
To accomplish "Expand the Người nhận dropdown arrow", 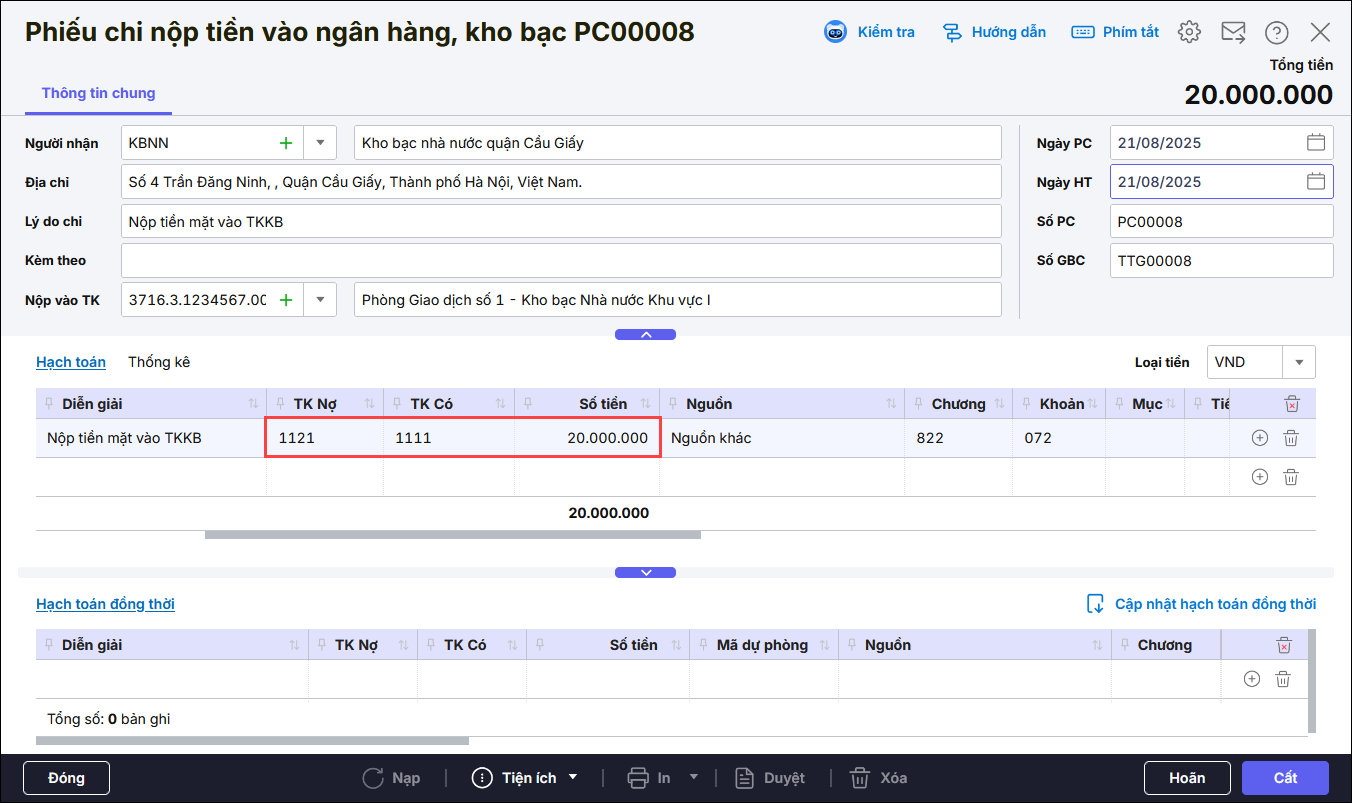I will click(x=320, y=143).
